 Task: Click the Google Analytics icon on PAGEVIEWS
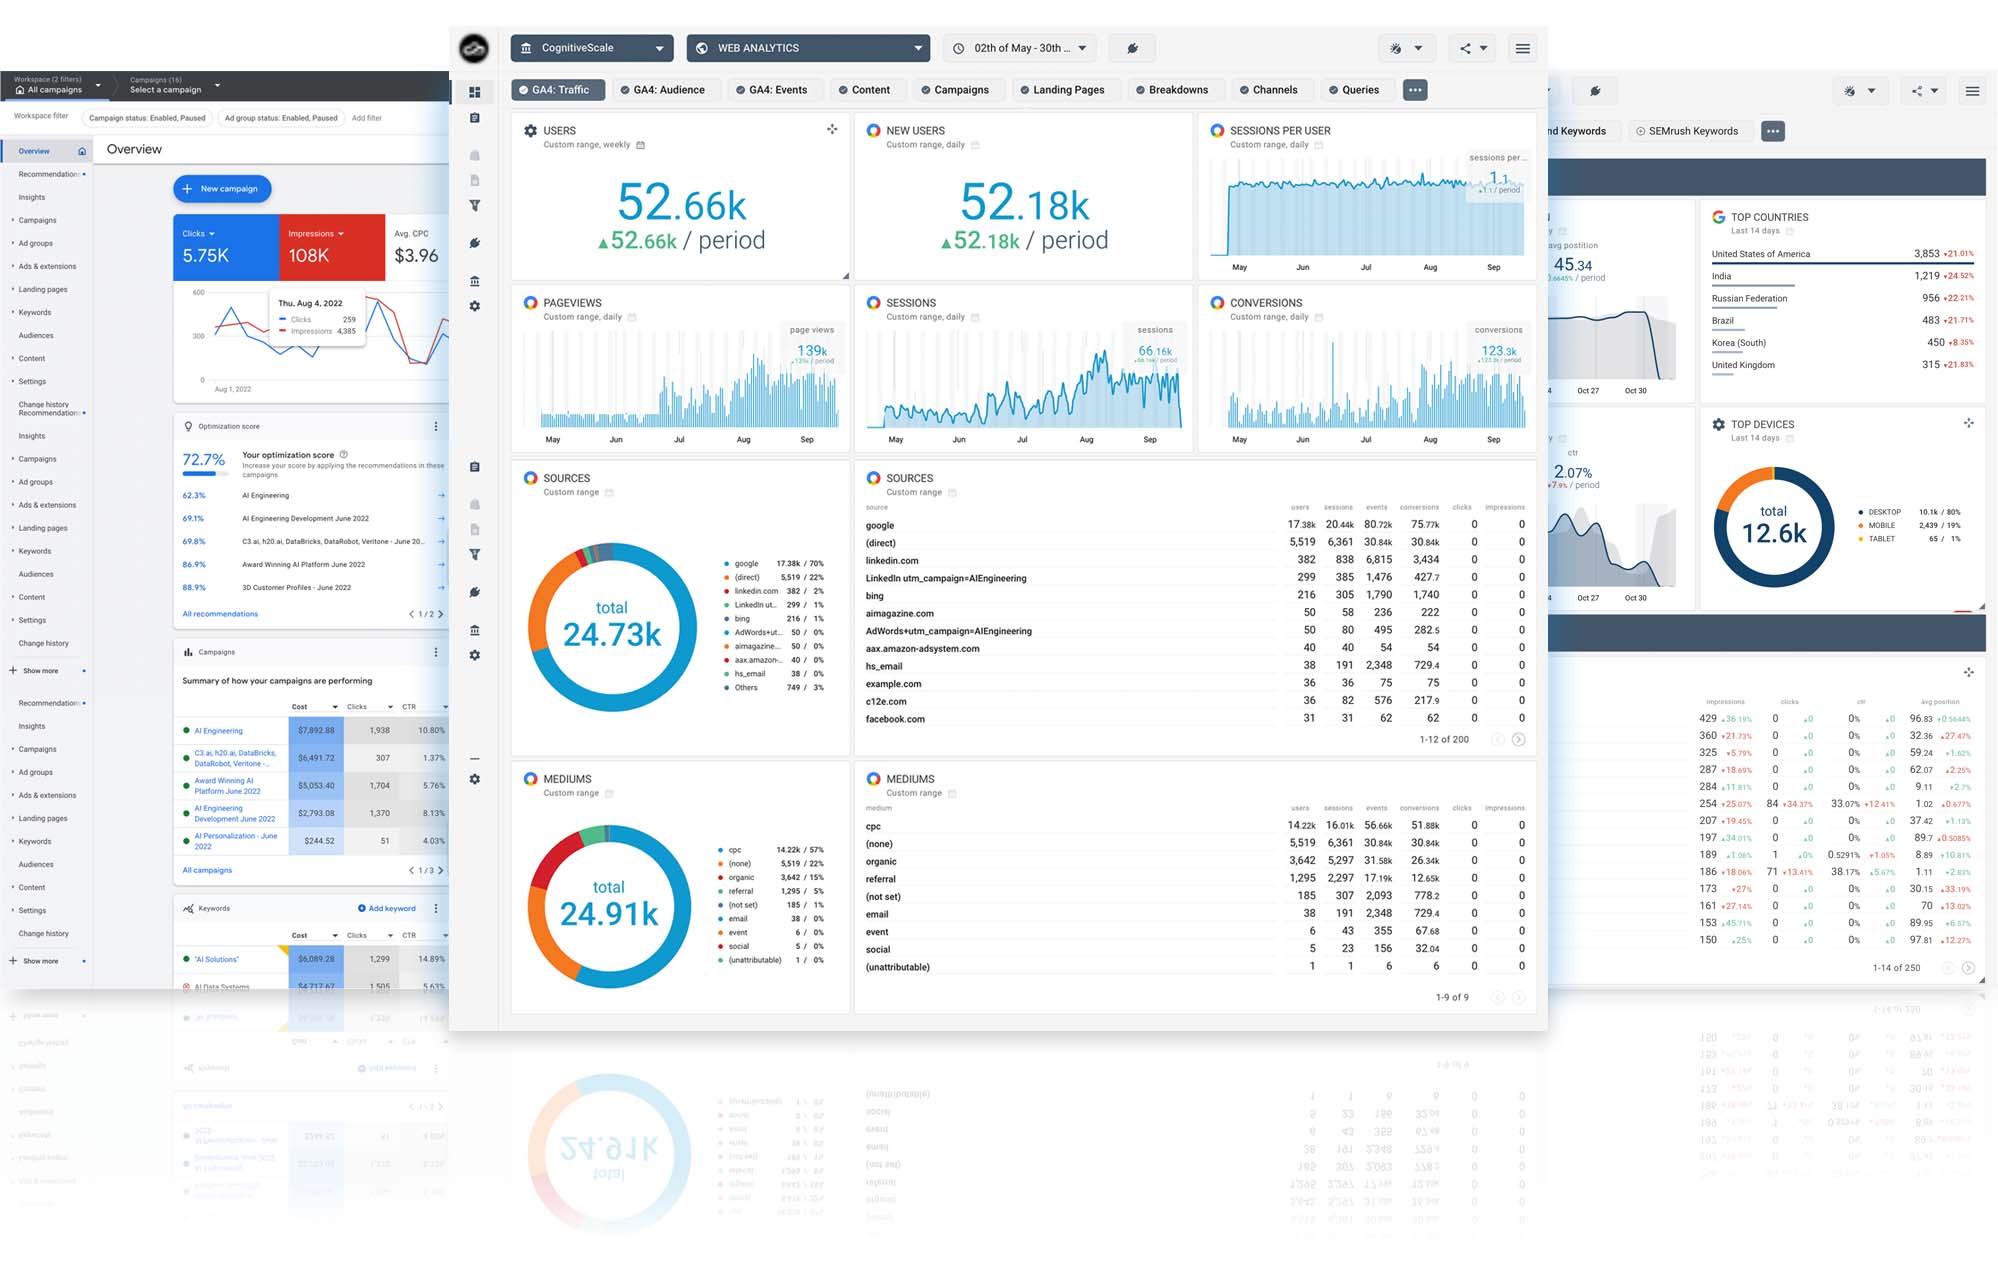pos(531,302)
